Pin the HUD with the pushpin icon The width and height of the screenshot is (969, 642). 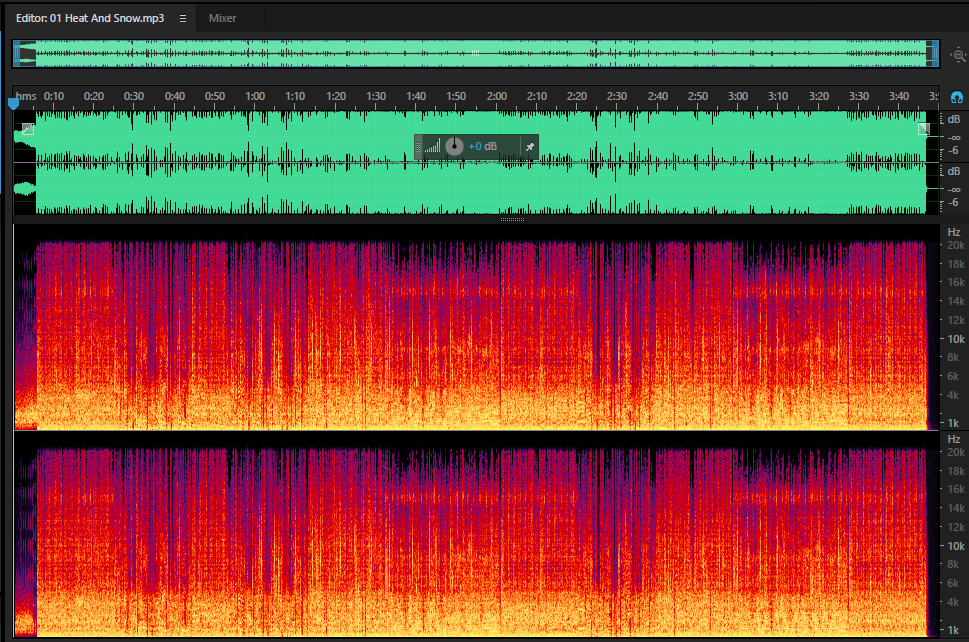530,147
